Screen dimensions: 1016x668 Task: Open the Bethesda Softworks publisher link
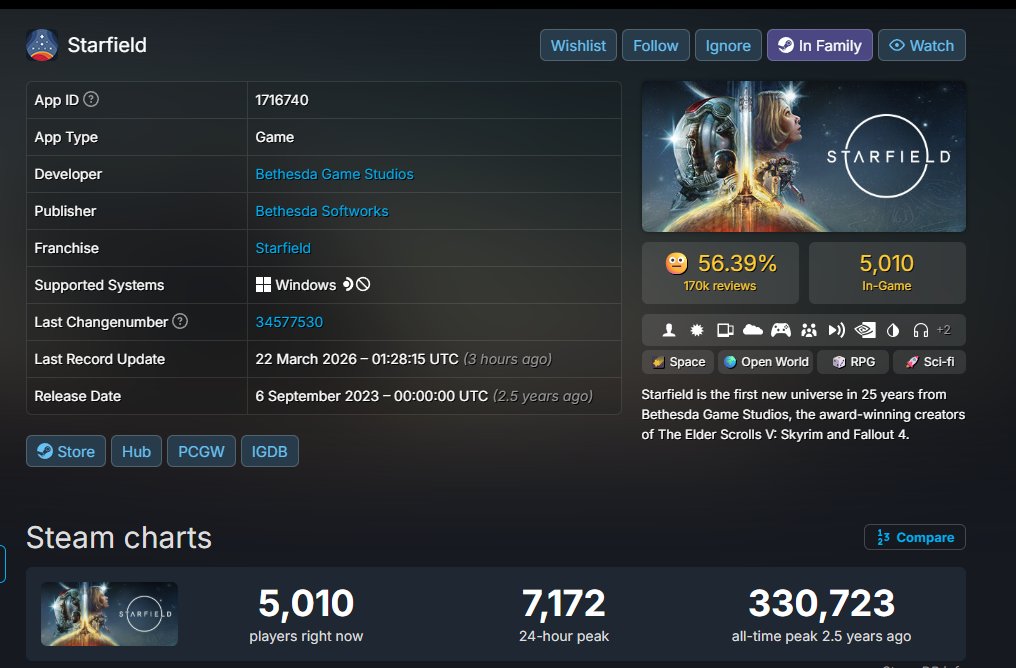pos(322,211)
